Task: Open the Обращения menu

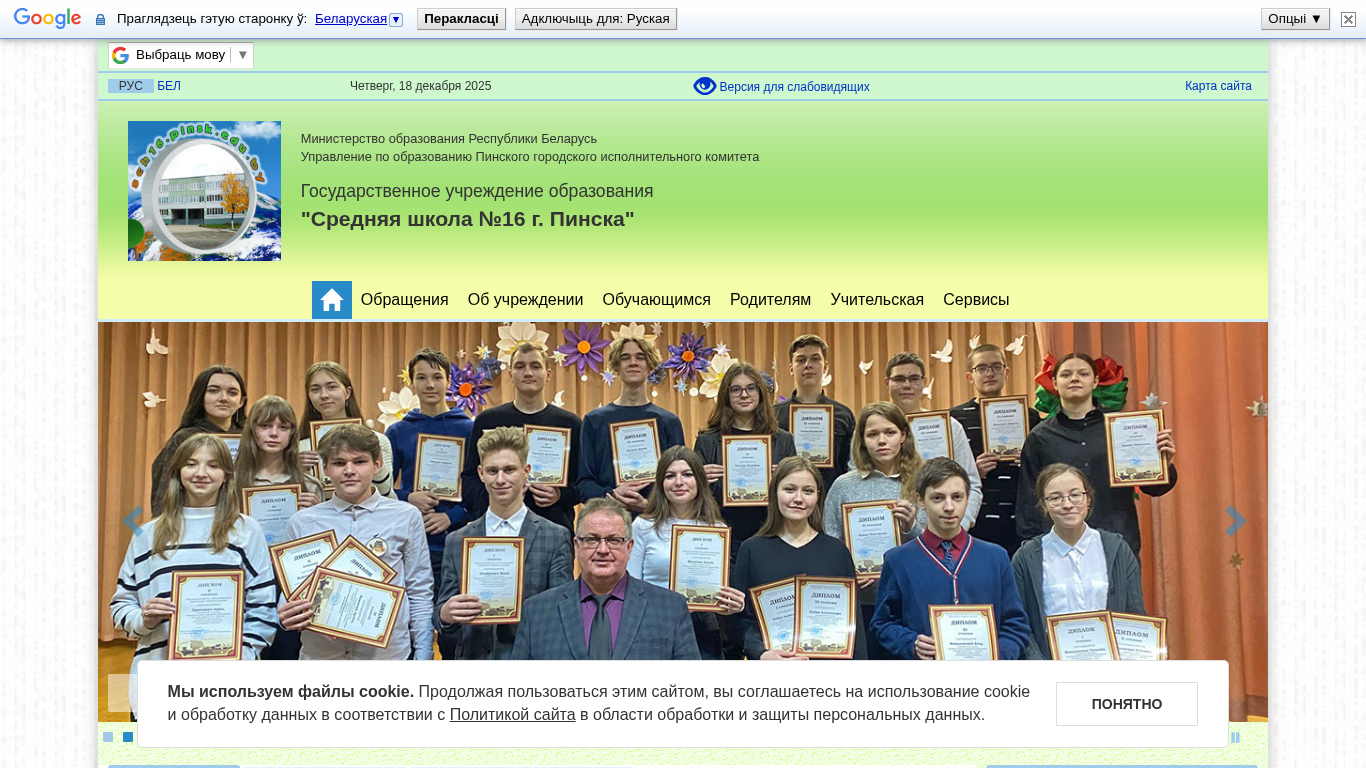Action: point(404,300)
